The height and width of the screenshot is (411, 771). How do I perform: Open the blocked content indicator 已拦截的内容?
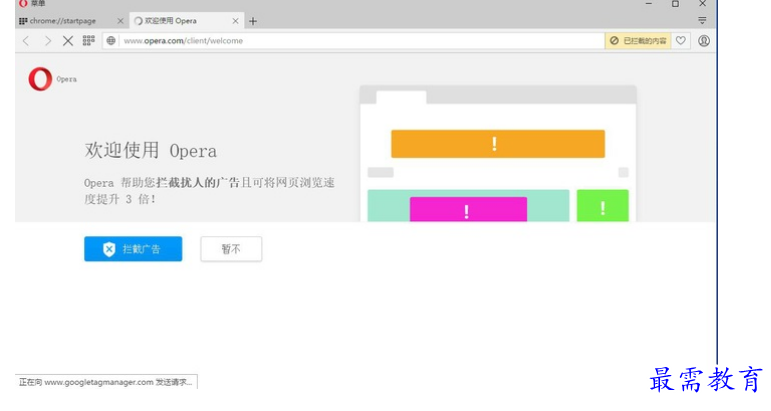pyautogui.click(x=638, y=41)
